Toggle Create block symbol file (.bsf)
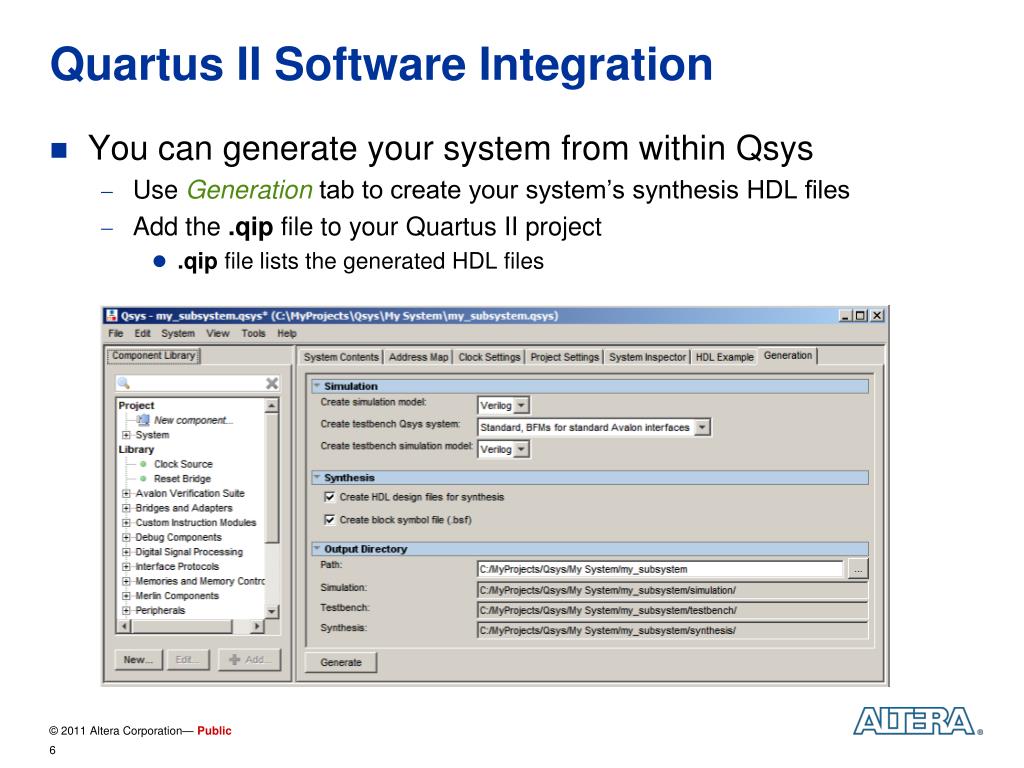Image resolution: width=1024 pixels, height=768 pixels. coord(330,520)
